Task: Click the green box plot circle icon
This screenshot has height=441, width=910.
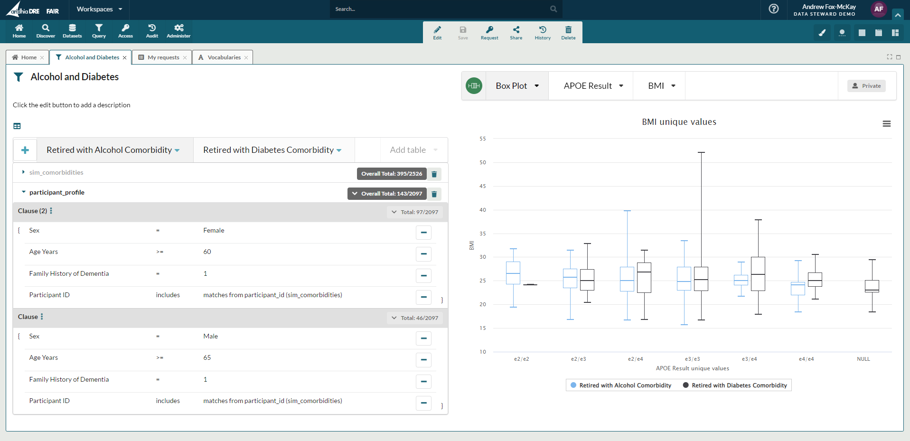Action: (x=474, y=86)
